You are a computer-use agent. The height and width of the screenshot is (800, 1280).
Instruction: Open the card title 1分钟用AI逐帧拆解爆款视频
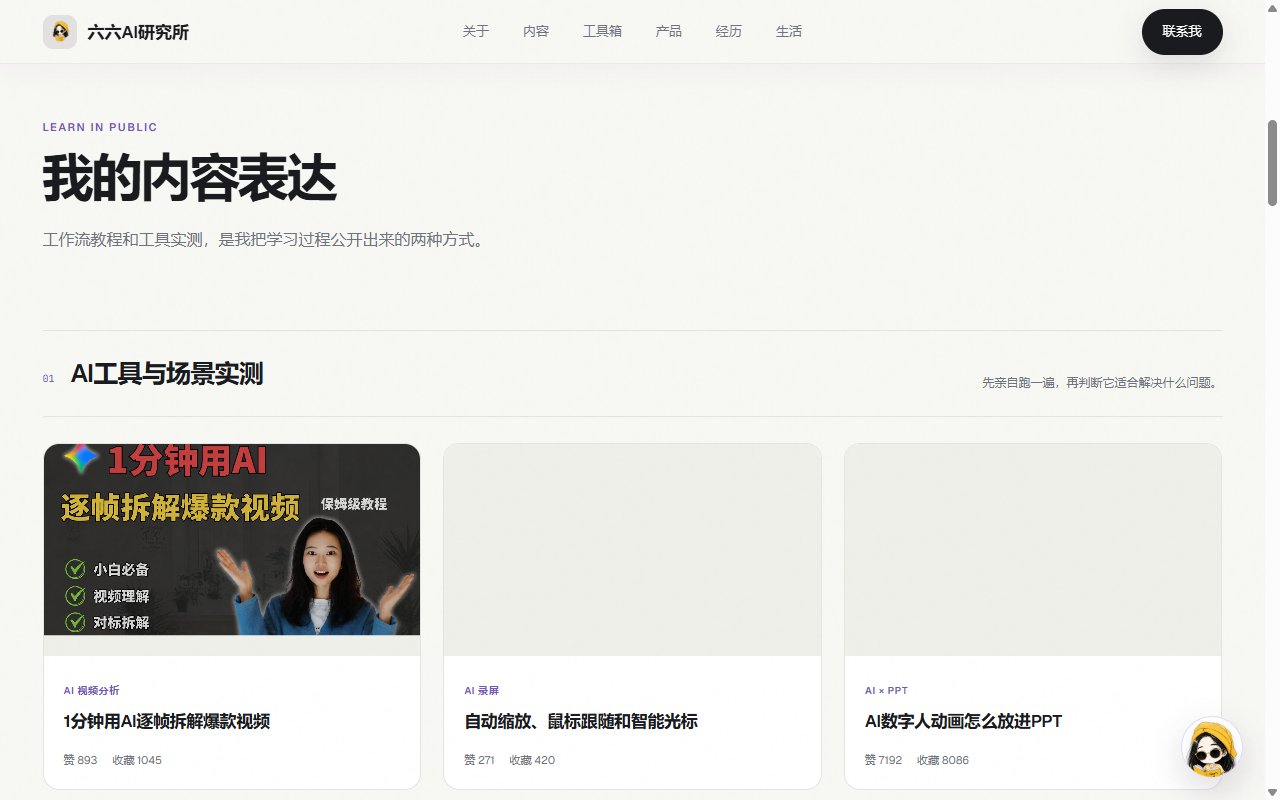(167, 721)
